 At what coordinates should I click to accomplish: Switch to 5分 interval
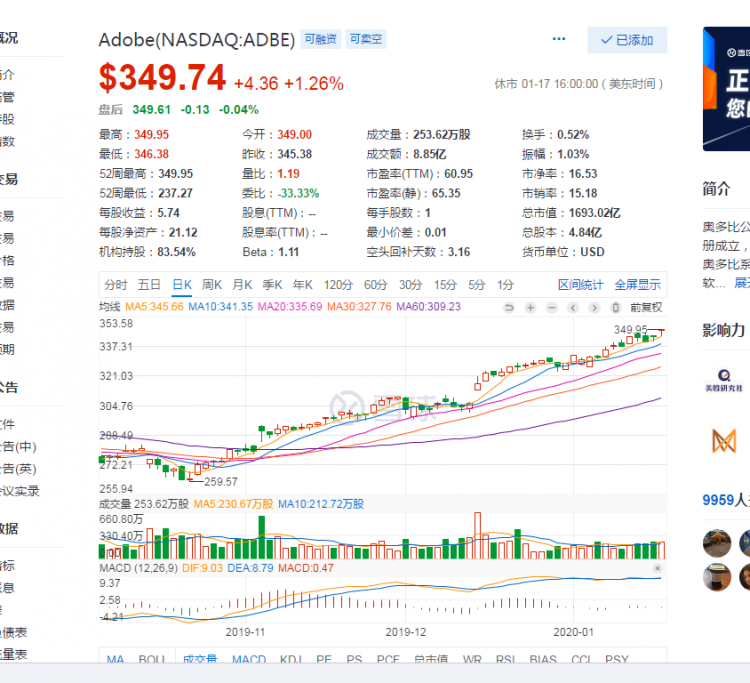(476, 285)
